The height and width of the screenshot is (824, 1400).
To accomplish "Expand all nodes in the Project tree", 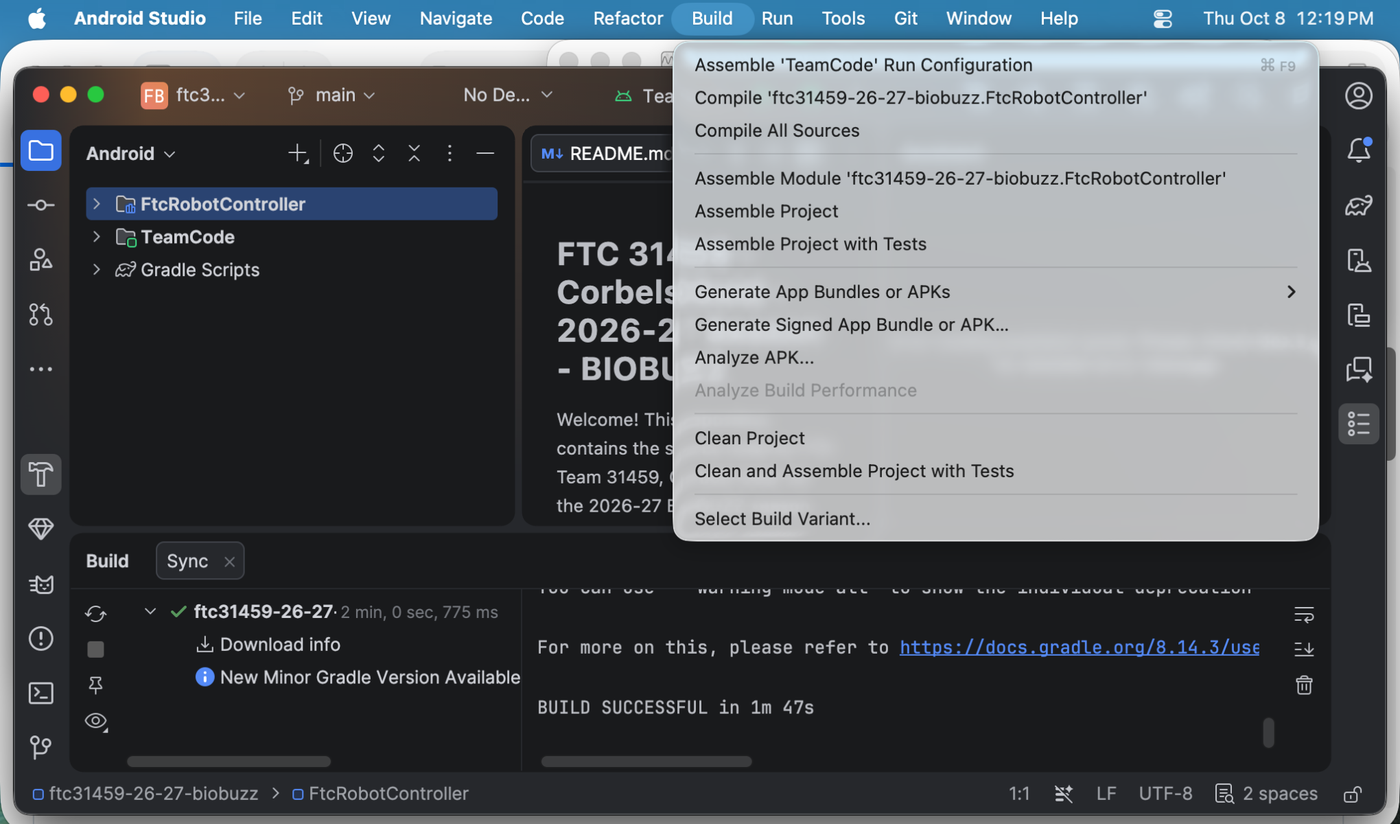I will [379, 153].
